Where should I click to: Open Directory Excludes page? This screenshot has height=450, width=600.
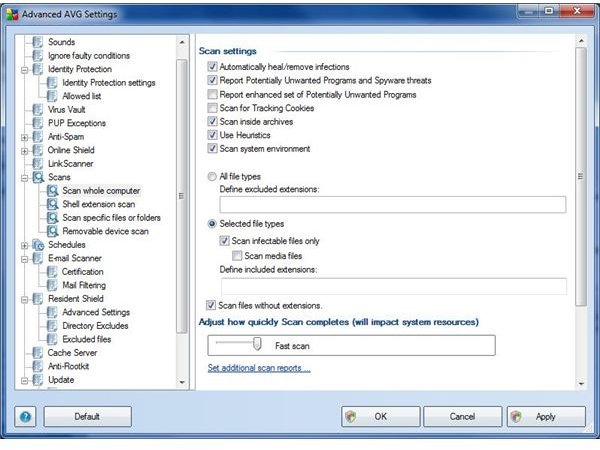(x=95, y=326)
